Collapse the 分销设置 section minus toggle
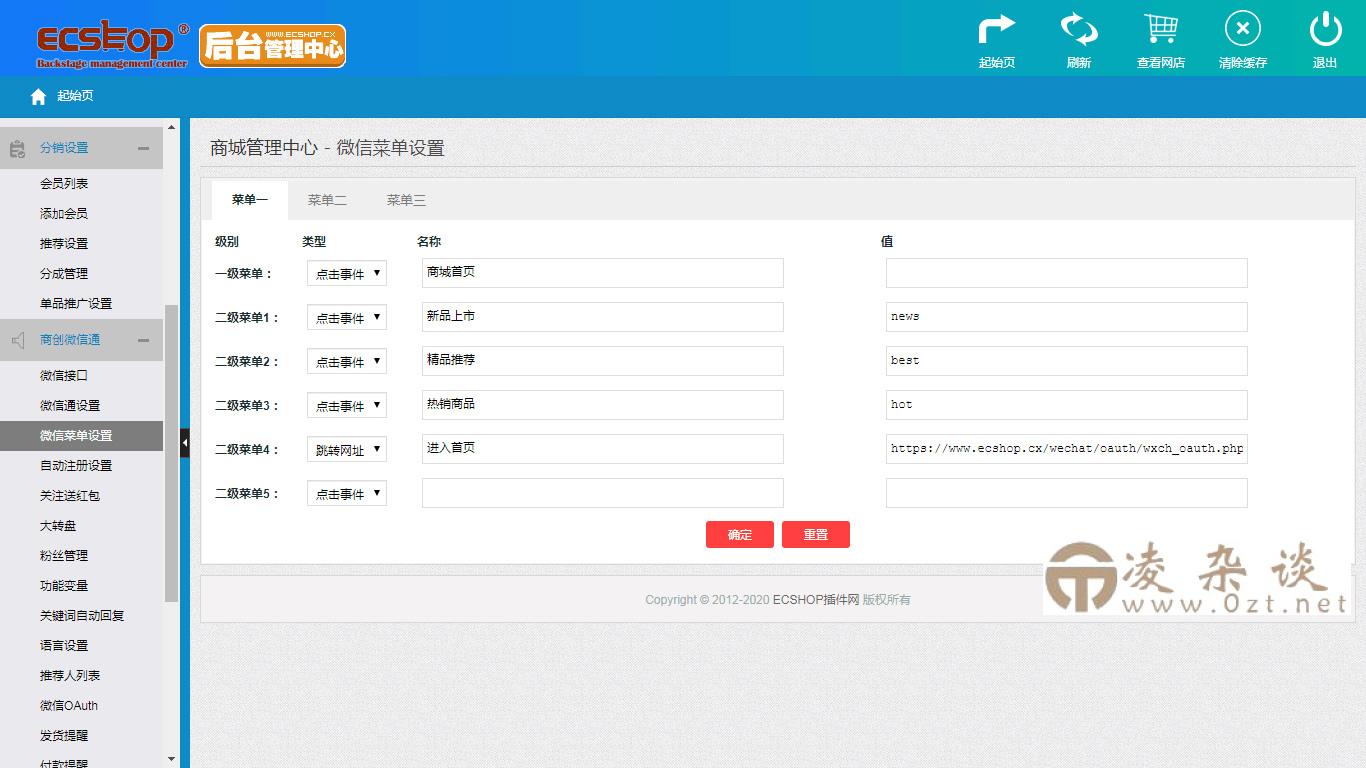 pyautogui.click(x=143, y=148)
